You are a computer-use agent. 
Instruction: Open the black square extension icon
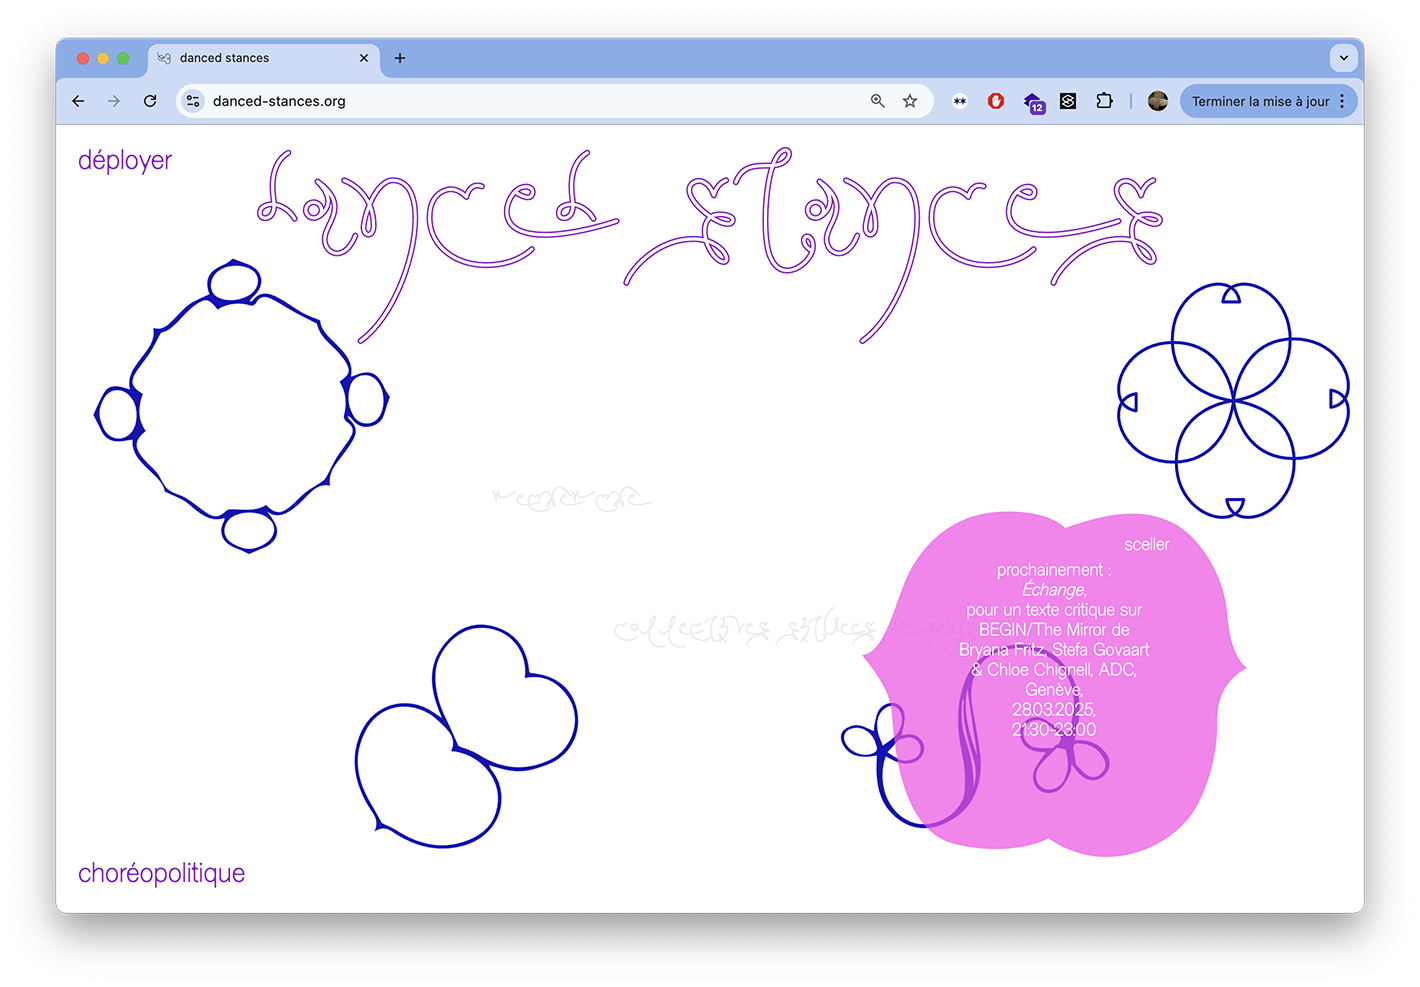tap(1068, 101)
